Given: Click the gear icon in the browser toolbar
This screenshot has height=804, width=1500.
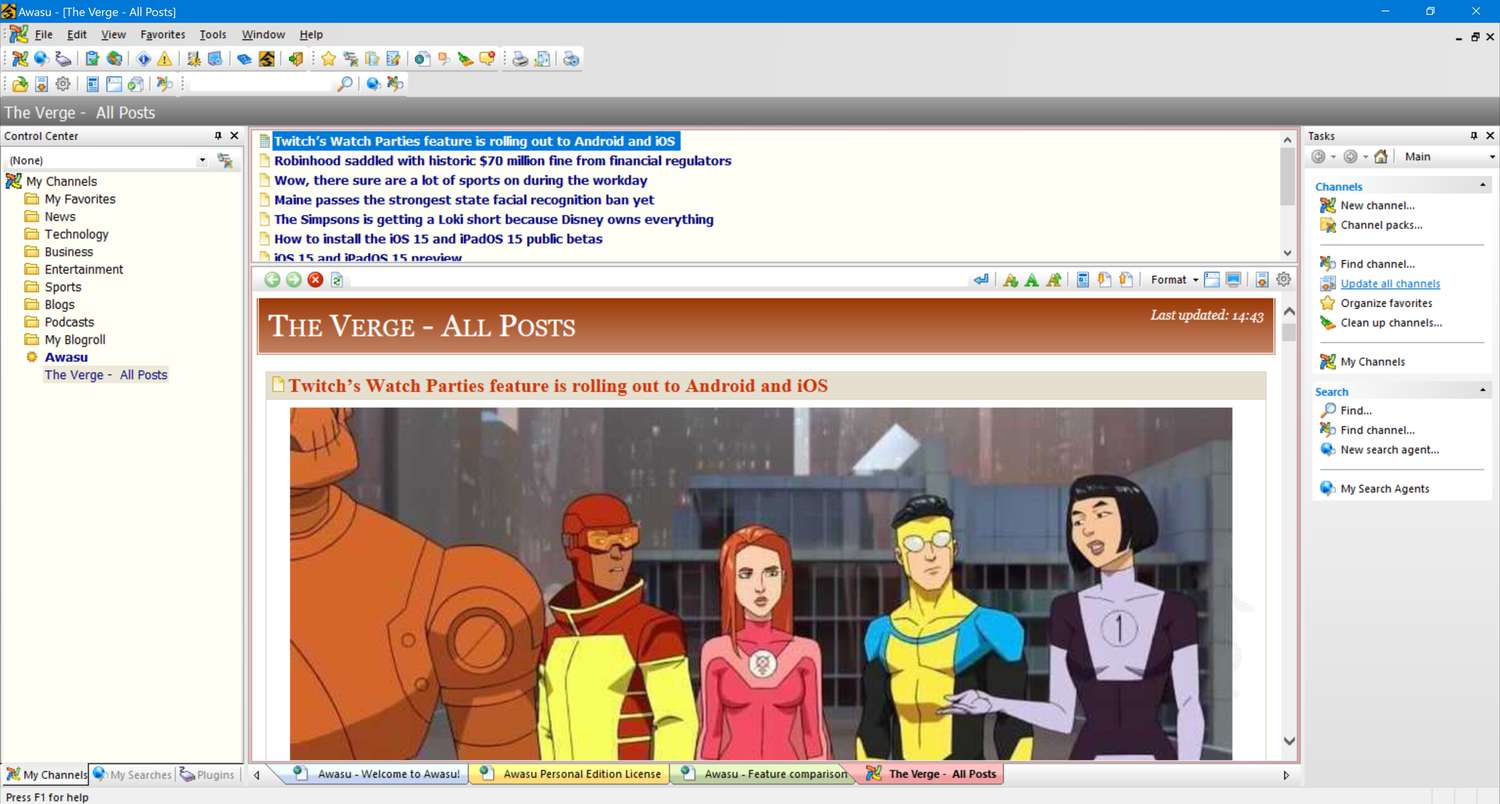Looking at the screenshot, I should click(x=1284, y=280).
